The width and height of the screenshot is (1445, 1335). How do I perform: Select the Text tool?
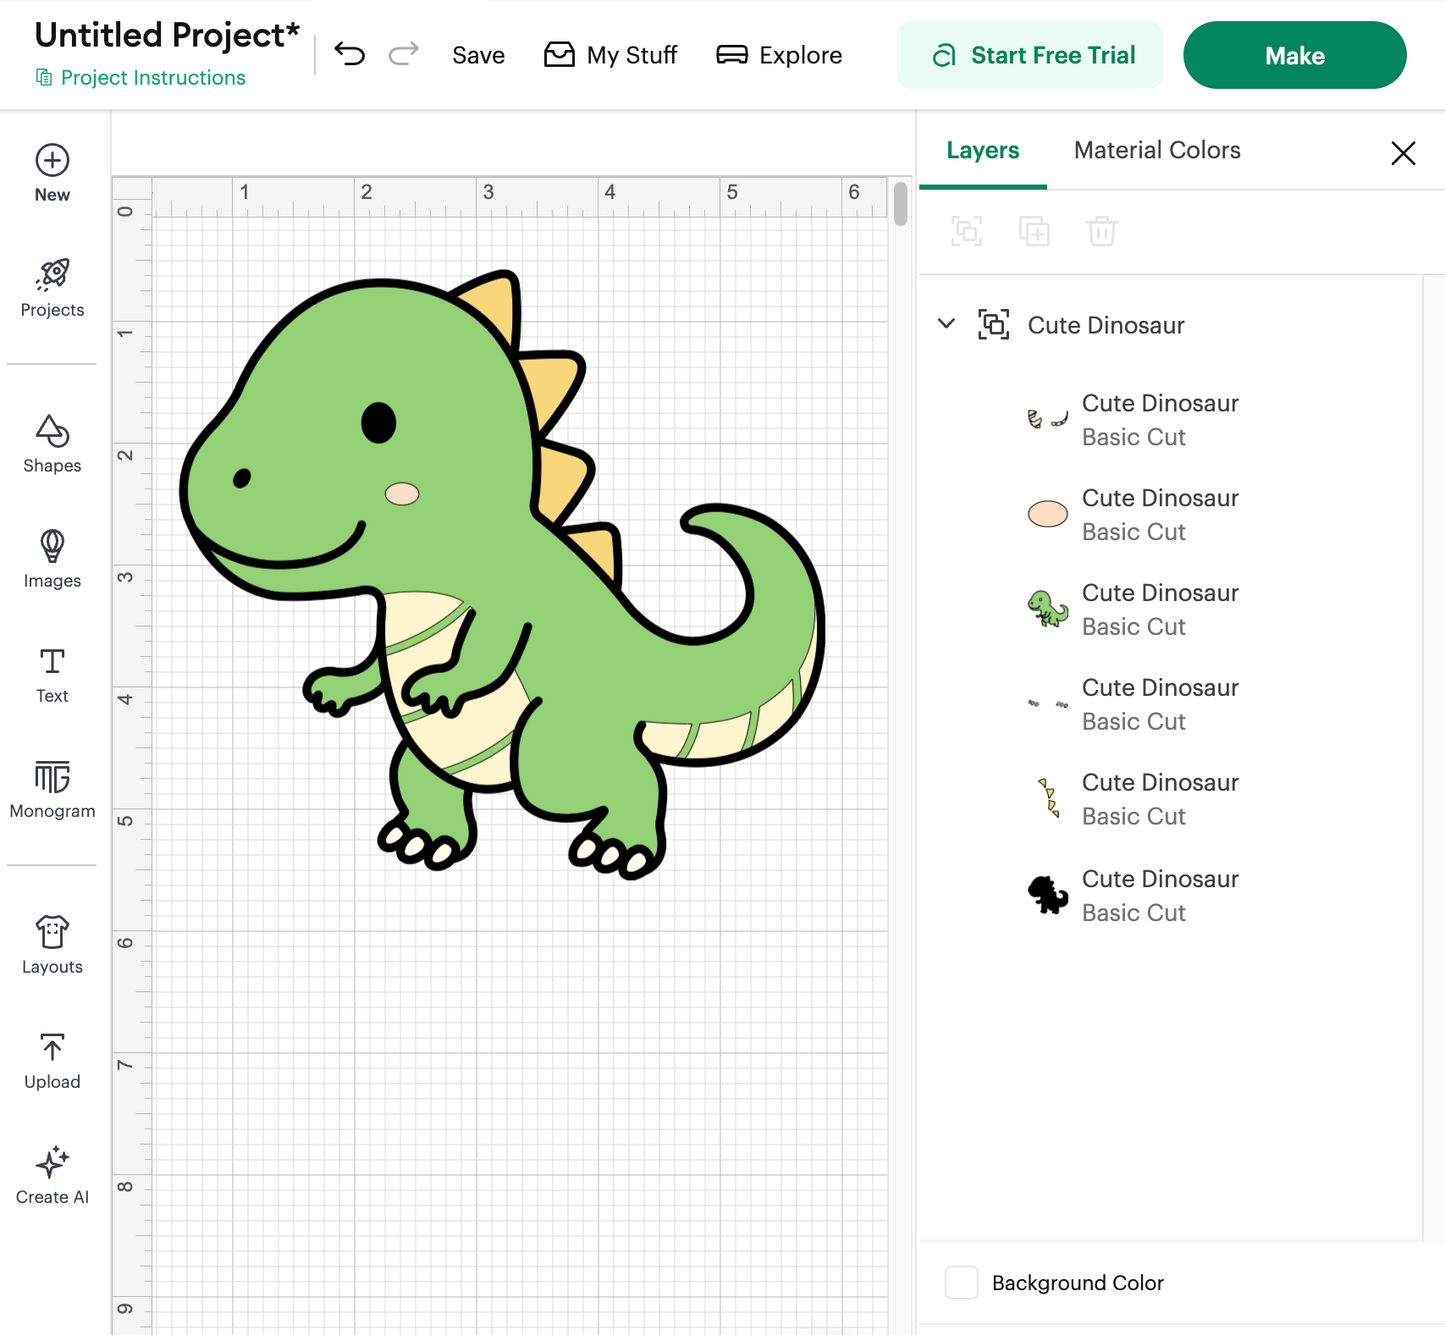(x=52, y=675)
